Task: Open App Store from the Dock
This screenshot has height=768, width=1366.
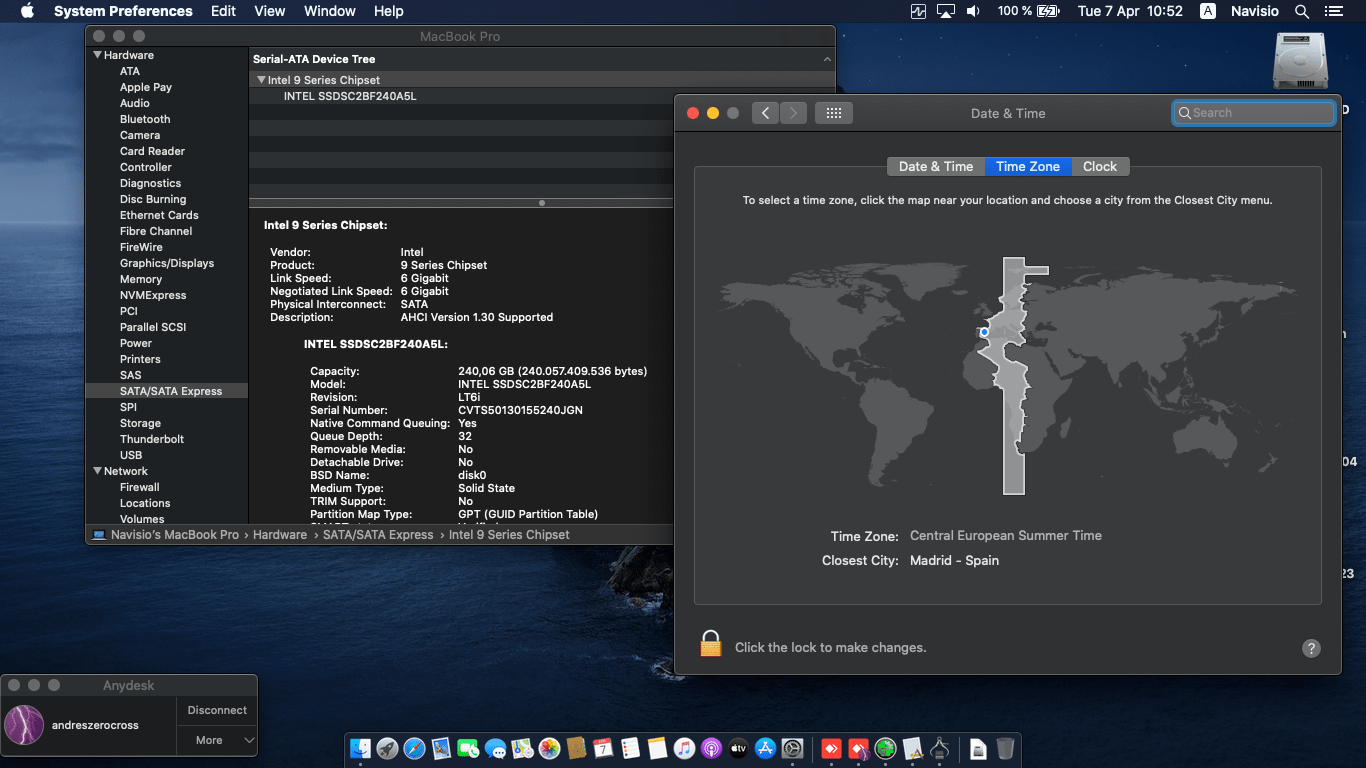Action: (x=766, y=748)
